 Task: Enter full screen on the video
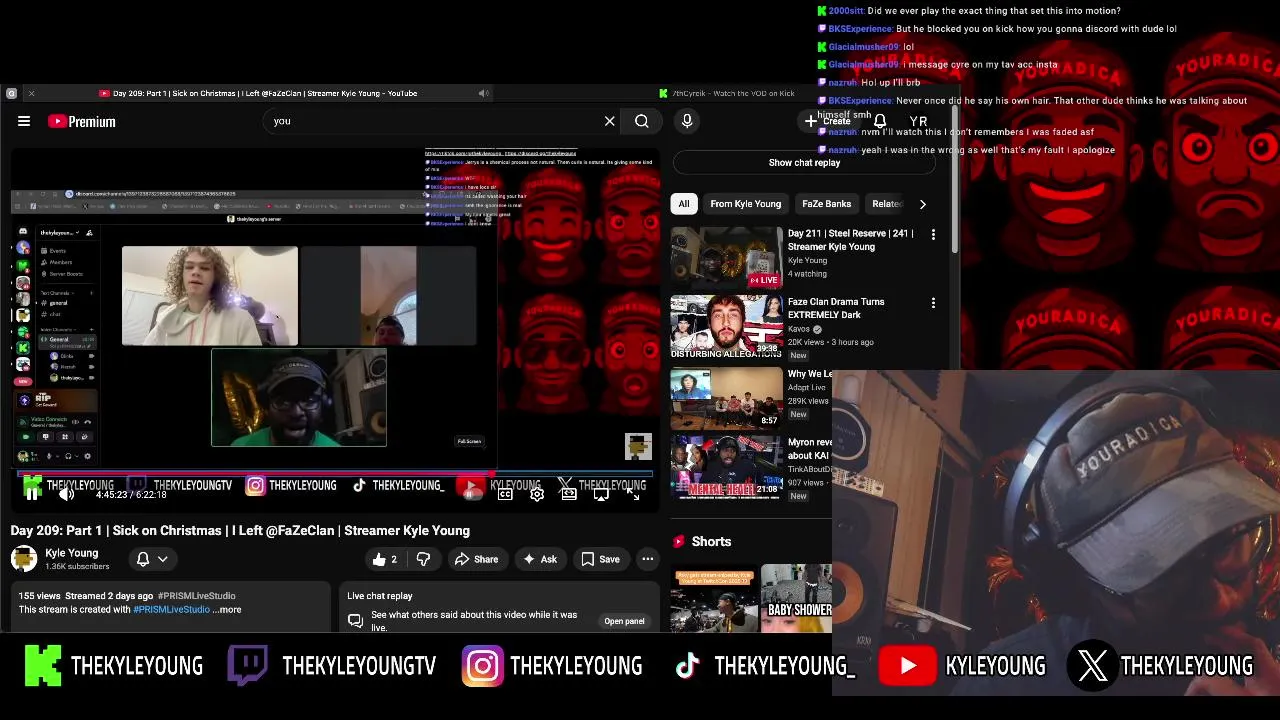633,494
